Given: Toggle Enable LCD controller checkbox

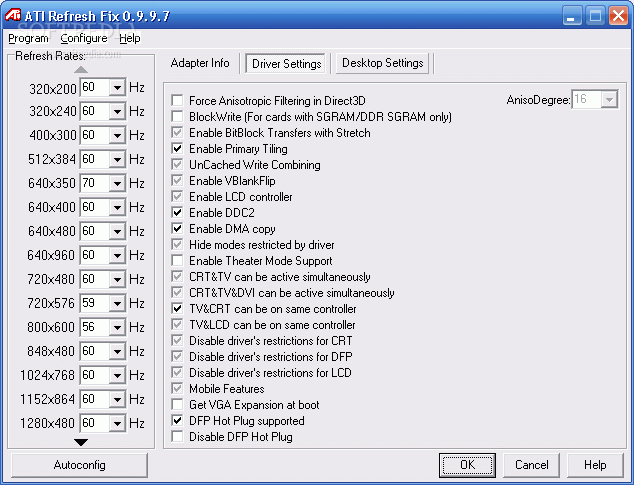Looking at the screenshot, I should [x=177, y=197].
